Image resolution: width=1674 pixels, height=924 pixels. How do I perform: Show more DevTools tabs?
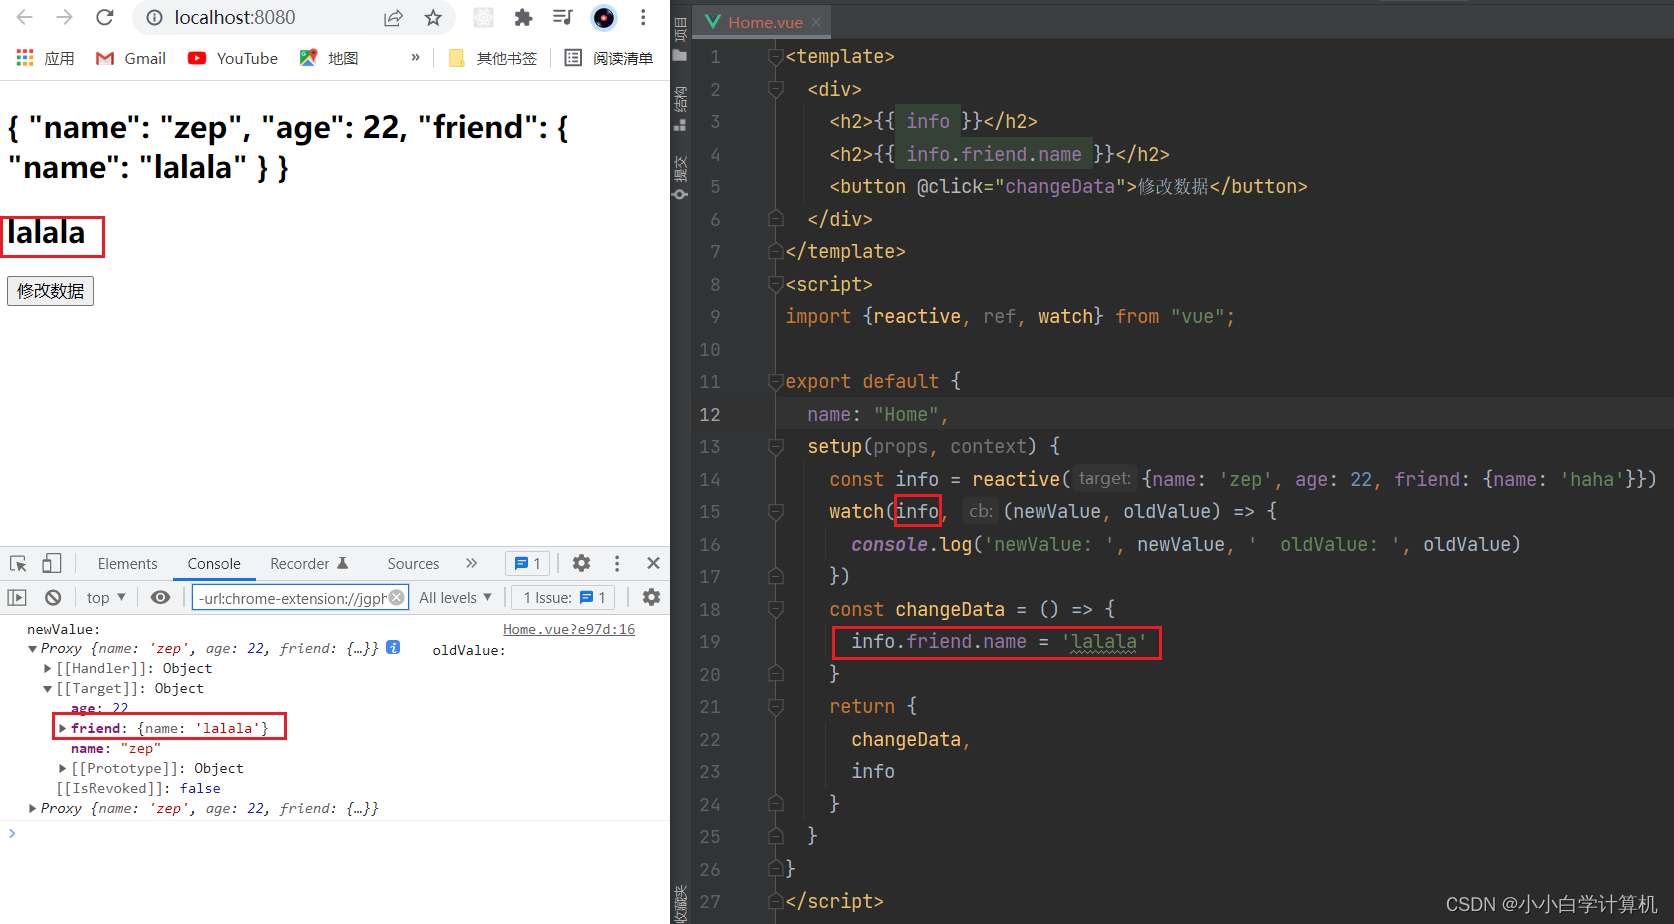point(472,563)
